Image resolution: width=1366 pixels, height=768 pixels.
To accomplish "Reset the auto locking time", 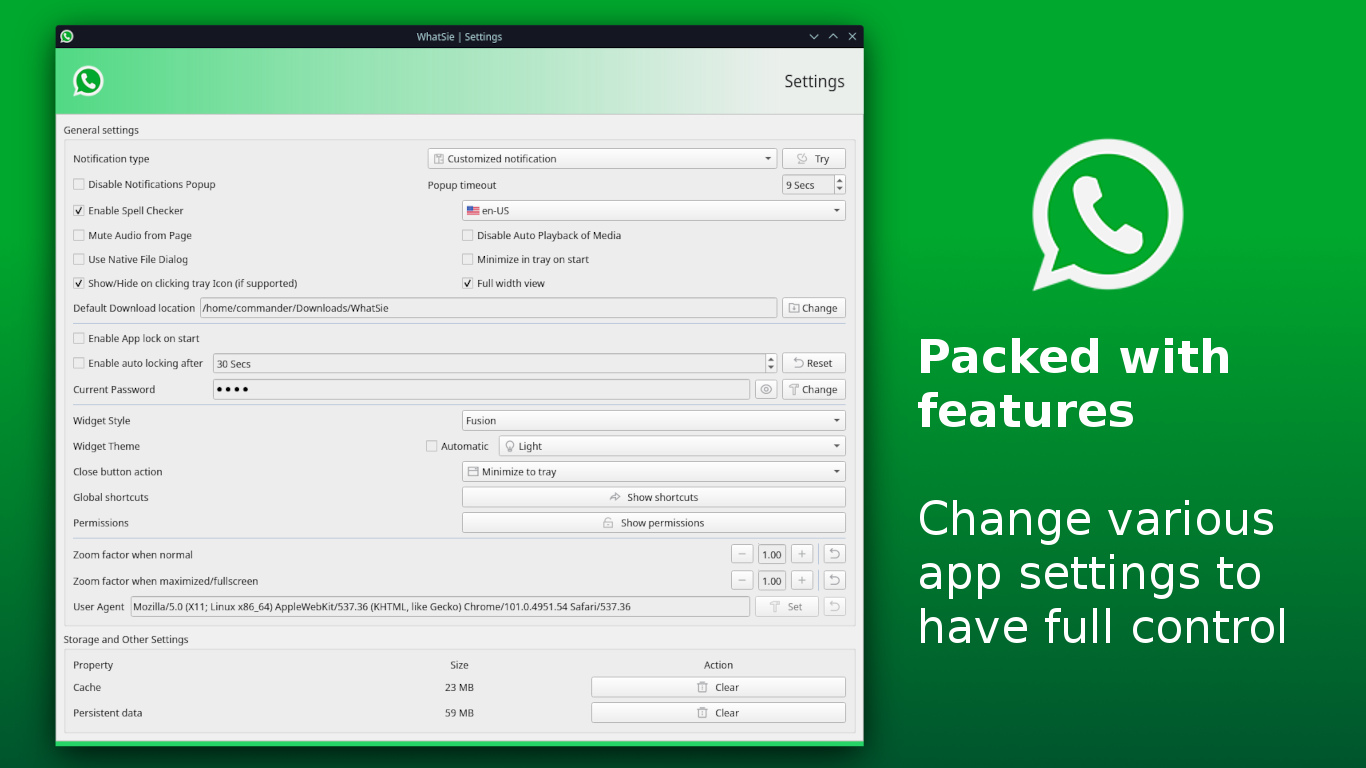I will click(813, 364).
